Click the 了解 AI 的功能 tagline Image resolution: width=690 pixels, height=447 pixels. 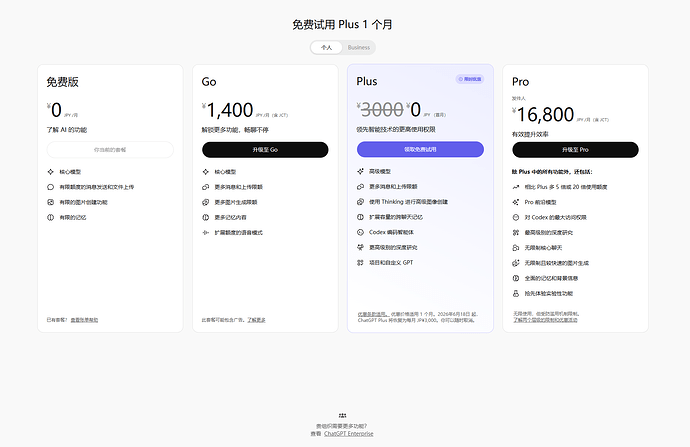(x=67, y=130)
